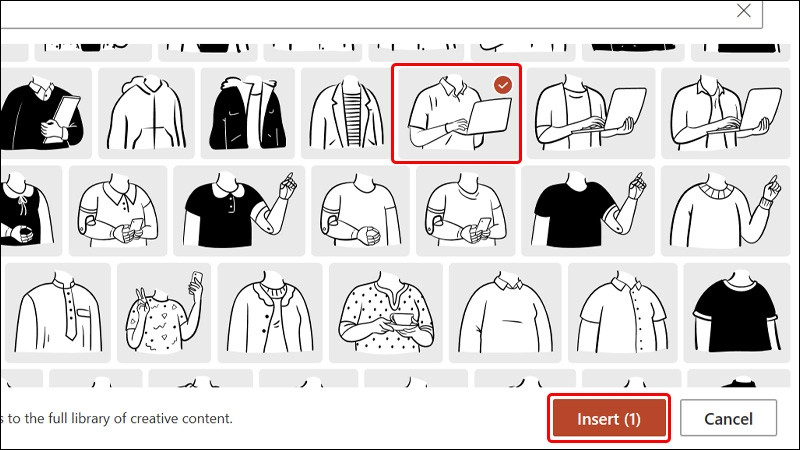Image resolution: width=800 pixels, height=450 pixels.
Task: Select unbuttoned collared shirt with laptop cutout
Action: 726,113
